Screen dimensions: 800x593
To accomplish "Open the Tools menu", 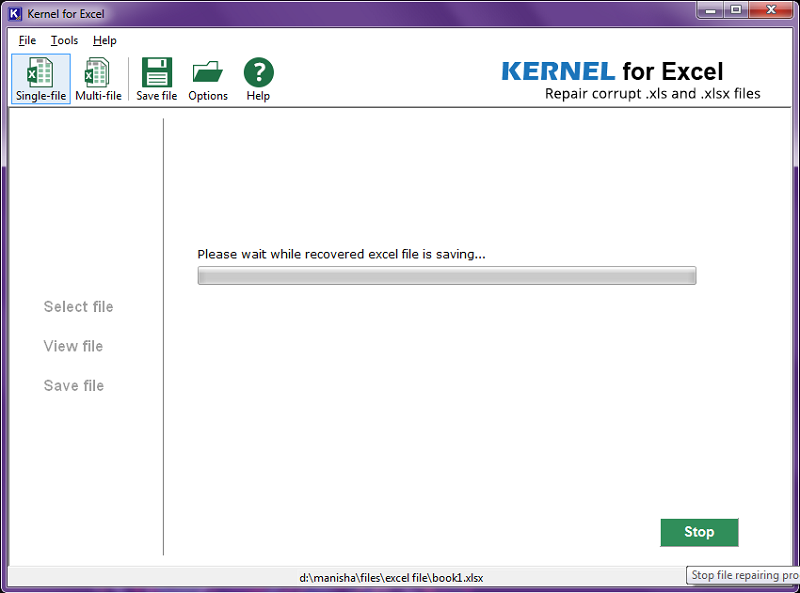I will 64,40.
